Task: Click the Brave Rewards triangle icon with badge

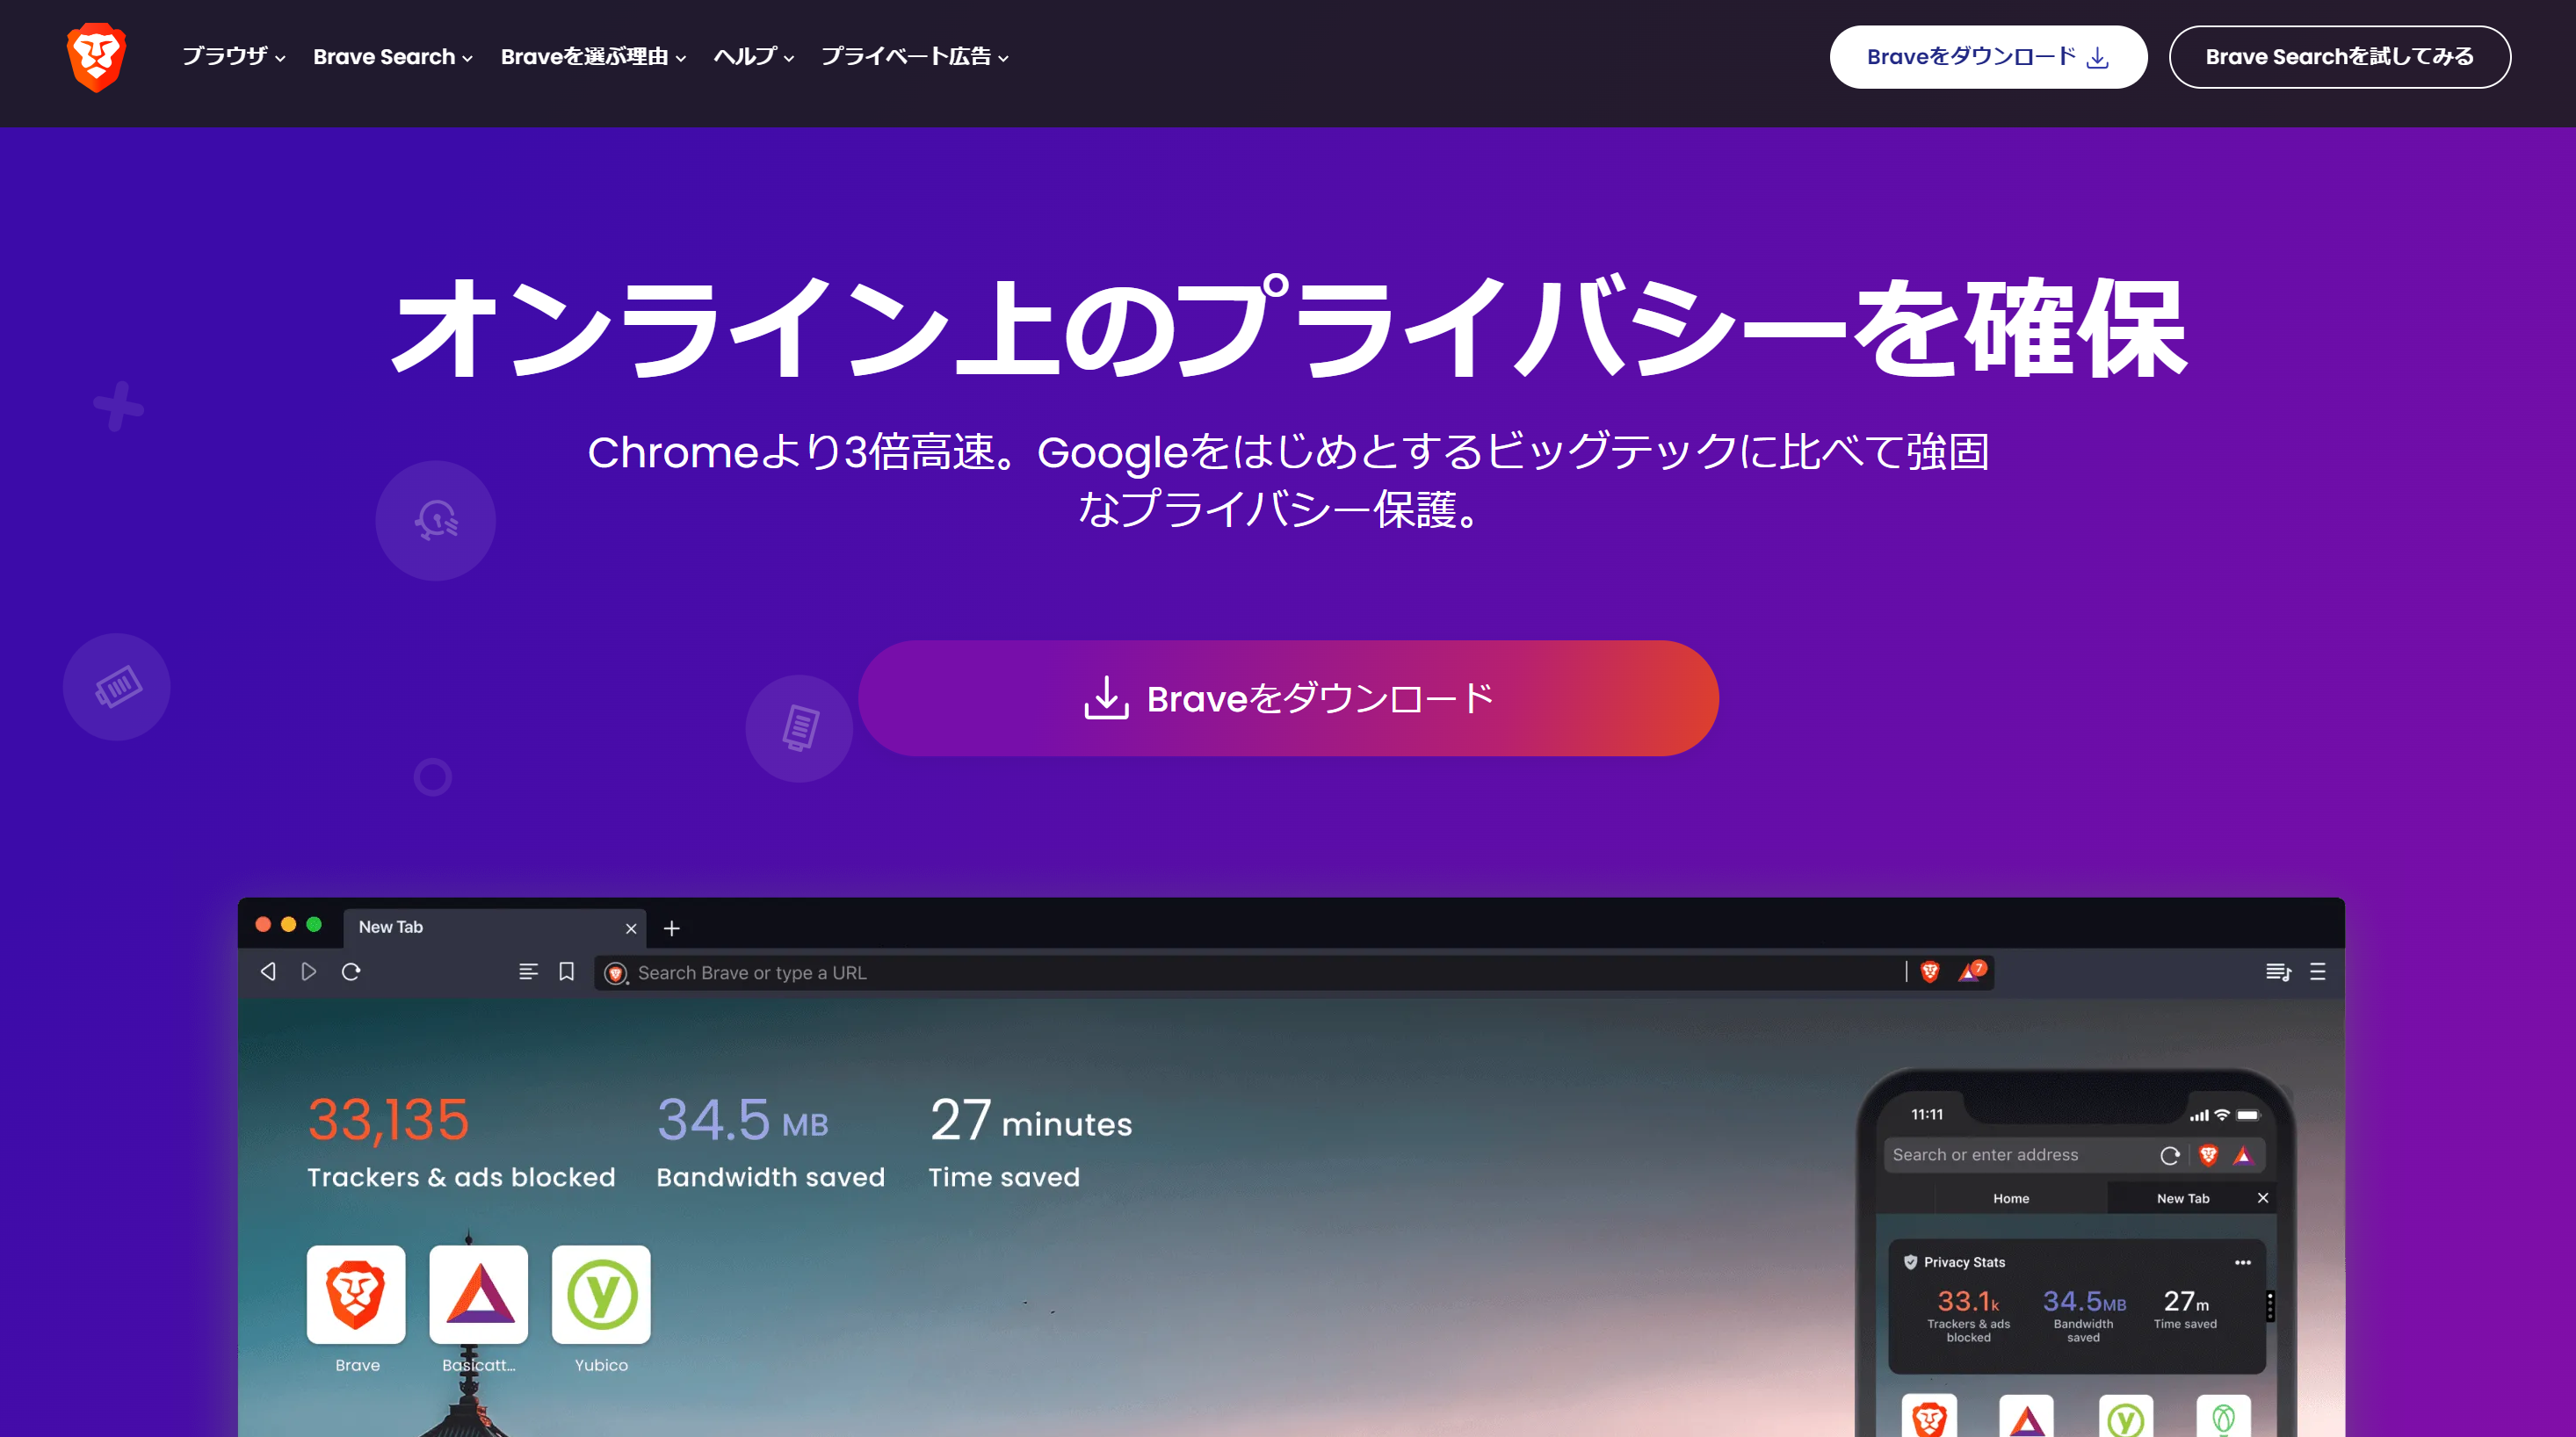Action: (x=1971, y=971)
